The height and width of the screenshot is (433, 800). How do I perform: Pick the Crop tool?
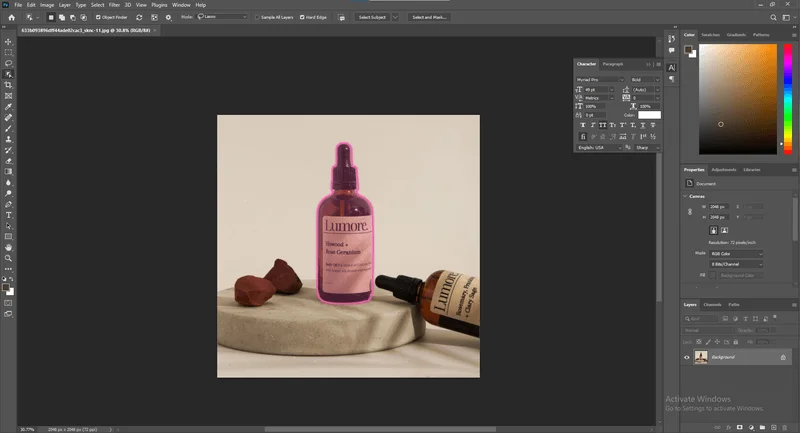tap(9, 85)
